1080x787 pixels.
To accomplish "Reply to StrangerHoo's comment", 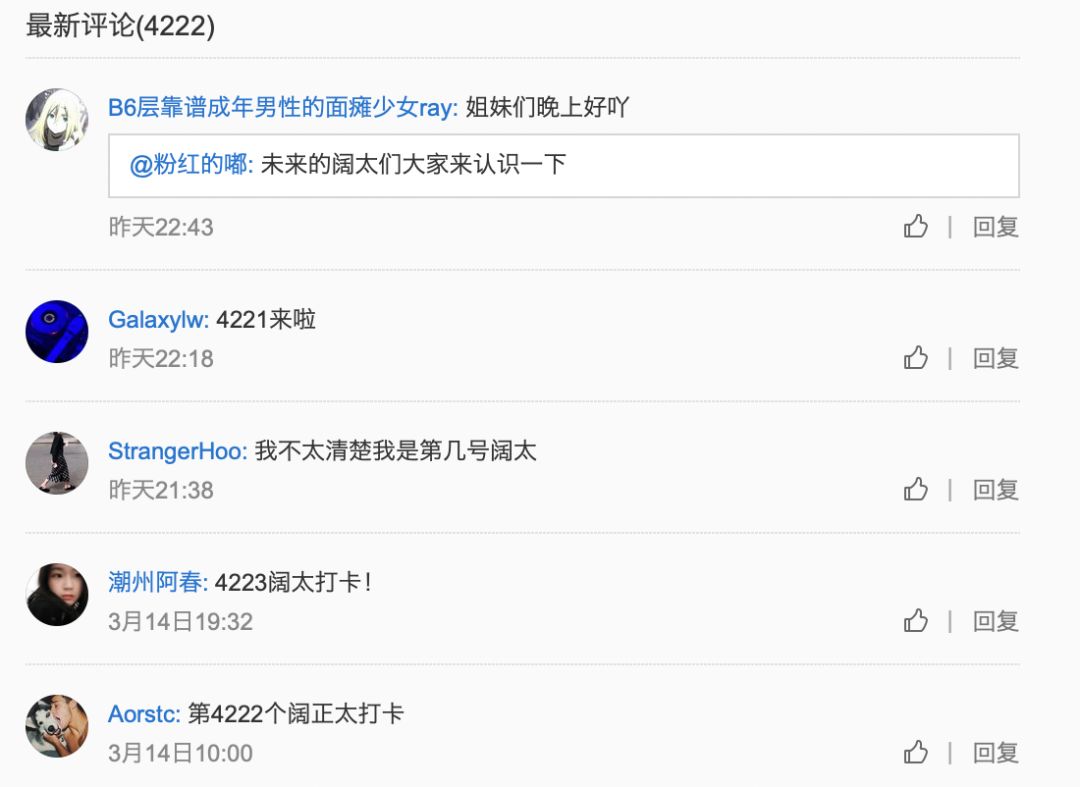I will coord(995,490).
